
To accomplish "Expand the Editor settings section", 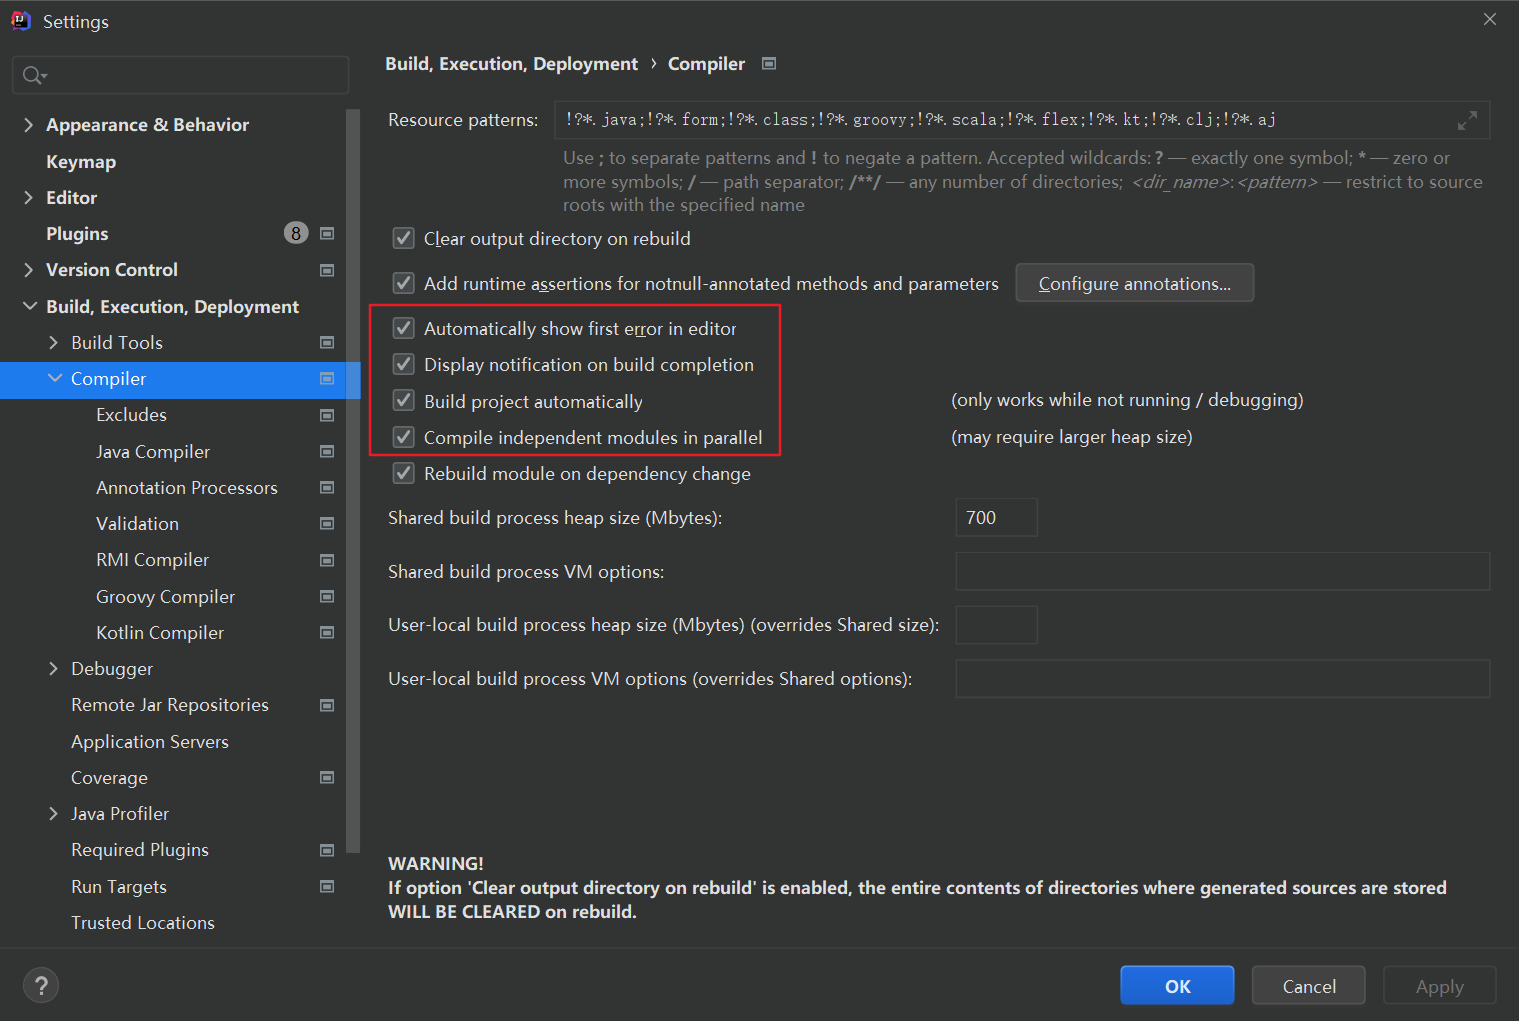I will pos(28,198).
